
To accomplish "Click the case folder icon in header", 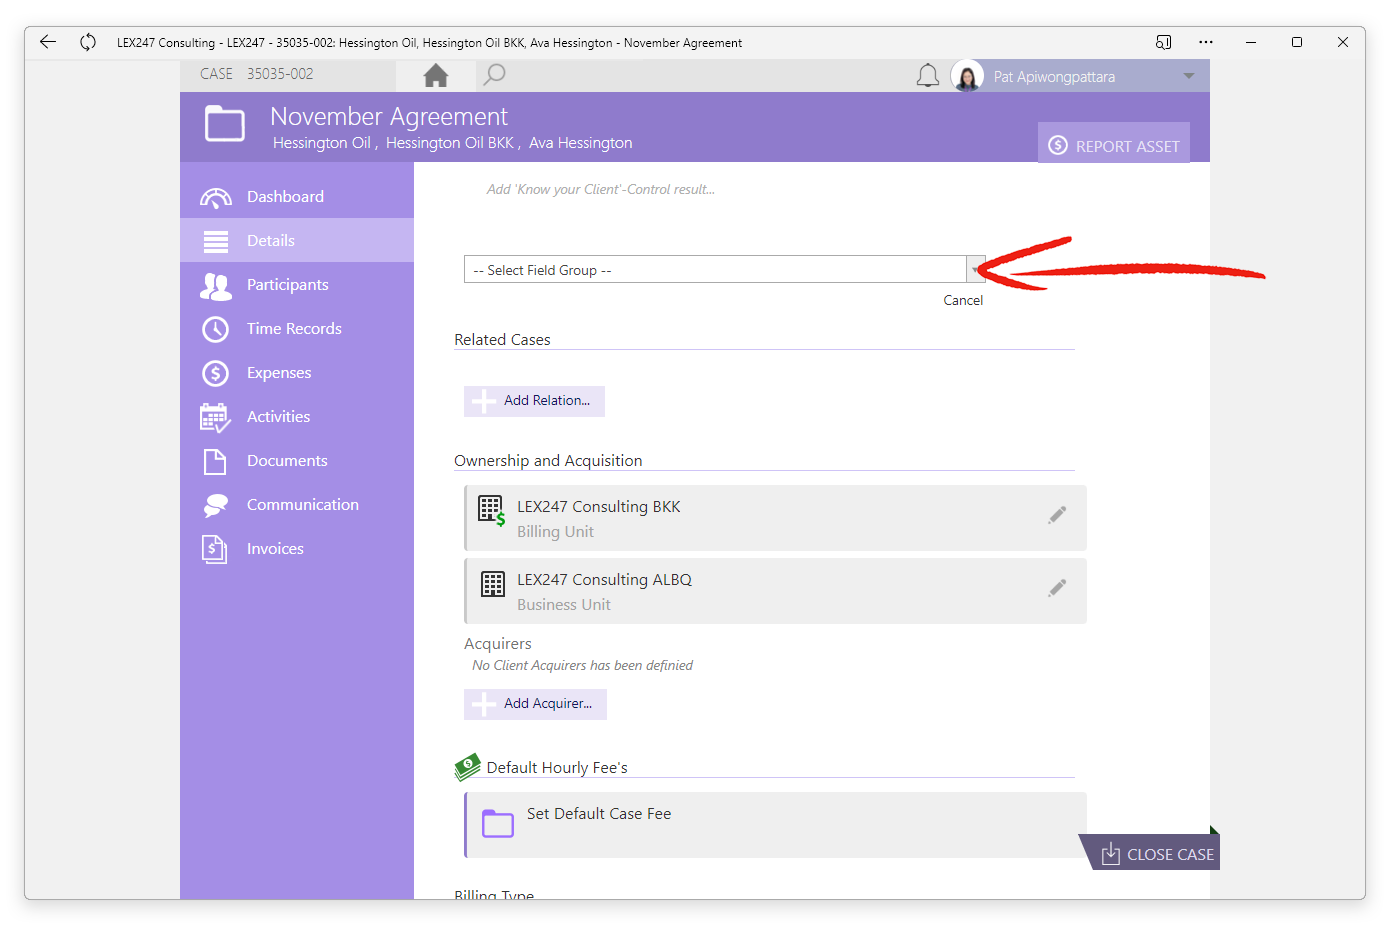I will click(225, 125).
